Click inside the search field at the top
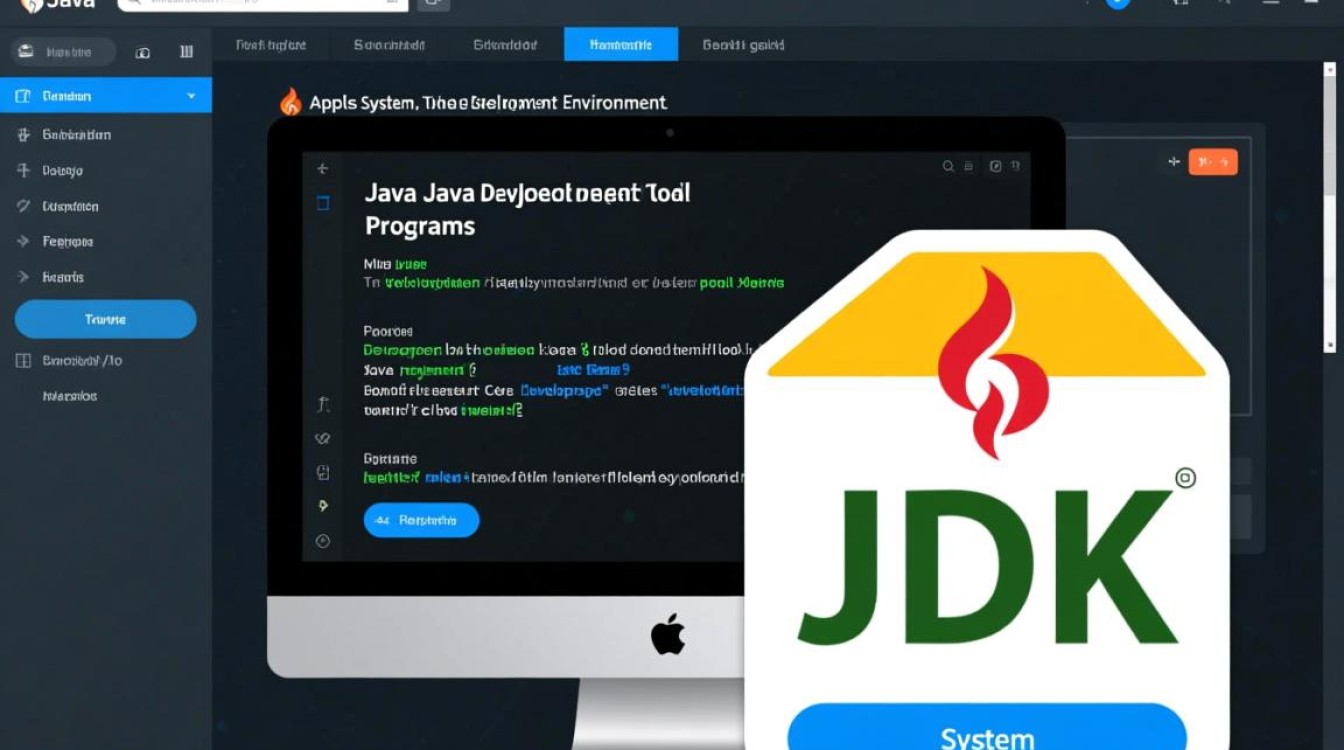The image size is (1344, 750). [x=262, y=4]
